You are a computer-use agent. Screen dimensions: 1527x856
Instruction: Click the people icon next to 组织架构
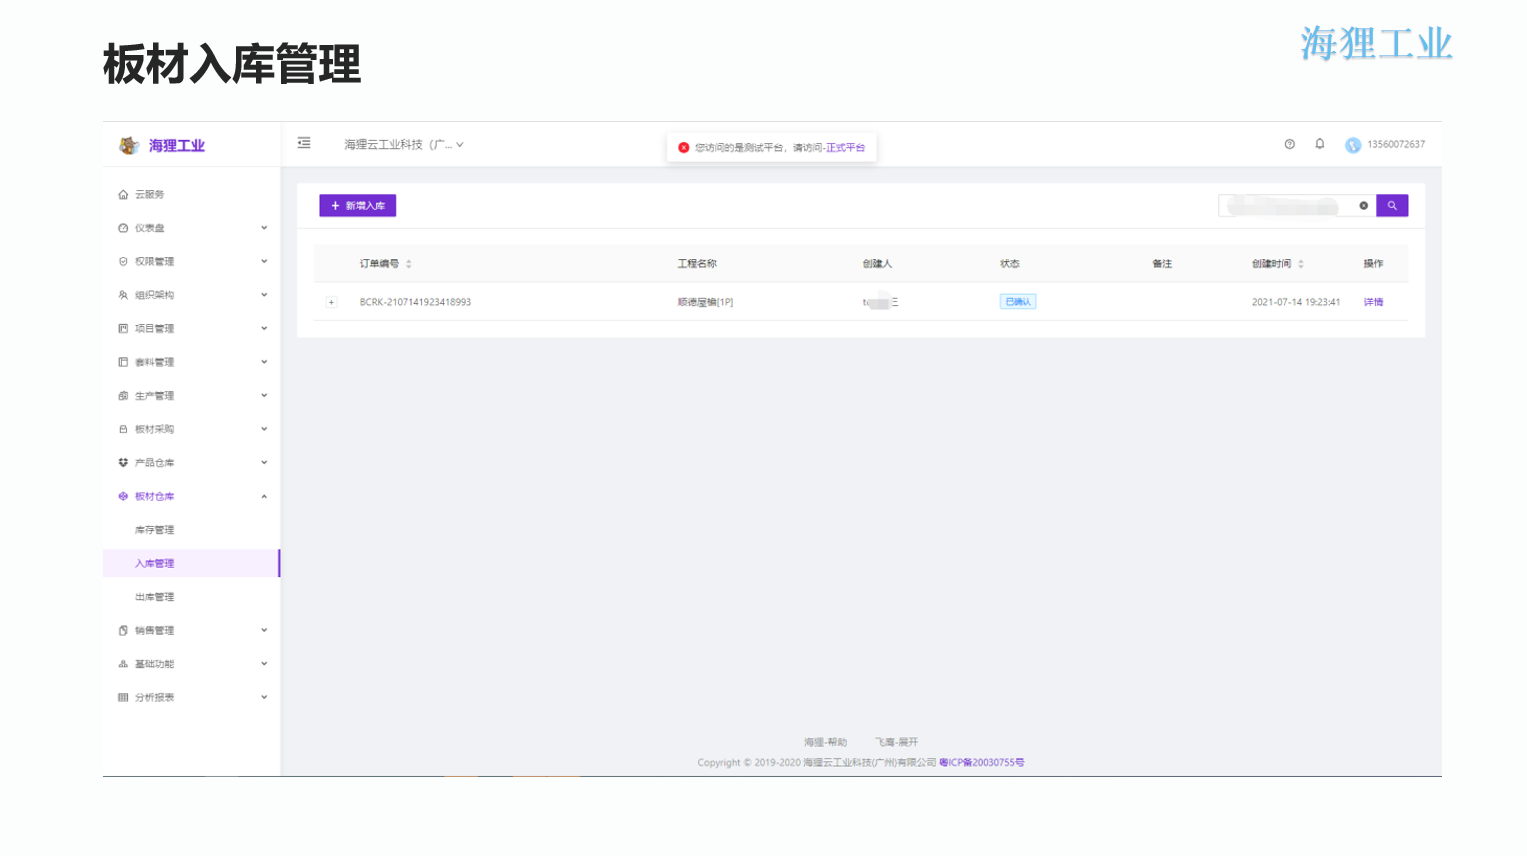(x=123, y=295)
